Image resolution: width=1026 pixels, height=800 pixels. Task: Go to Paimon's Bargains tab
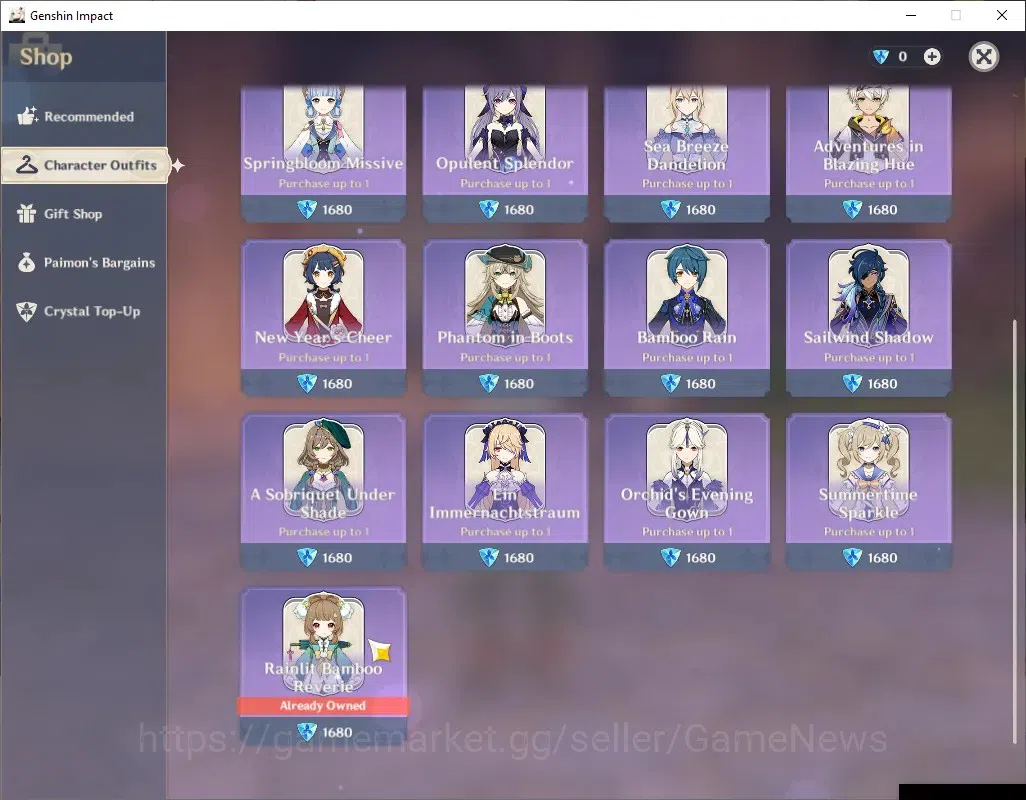[84, 262]
